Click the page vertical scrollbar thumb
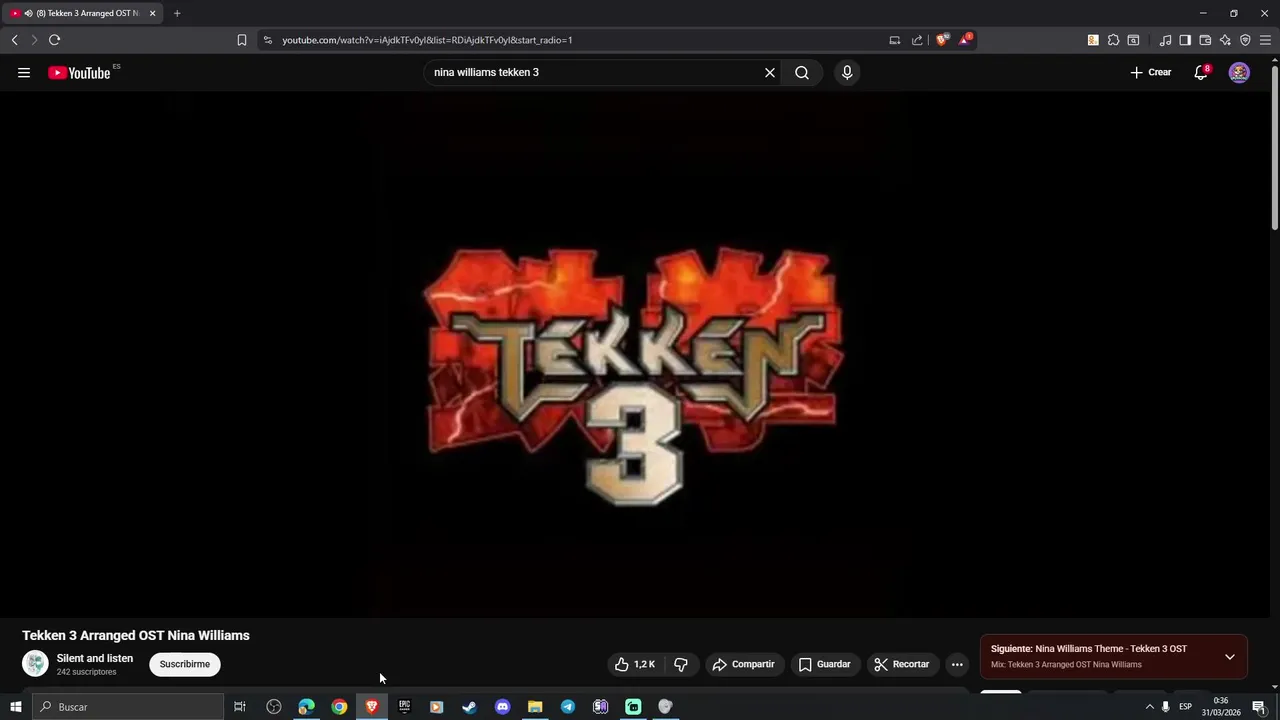 click(1274, 147)
